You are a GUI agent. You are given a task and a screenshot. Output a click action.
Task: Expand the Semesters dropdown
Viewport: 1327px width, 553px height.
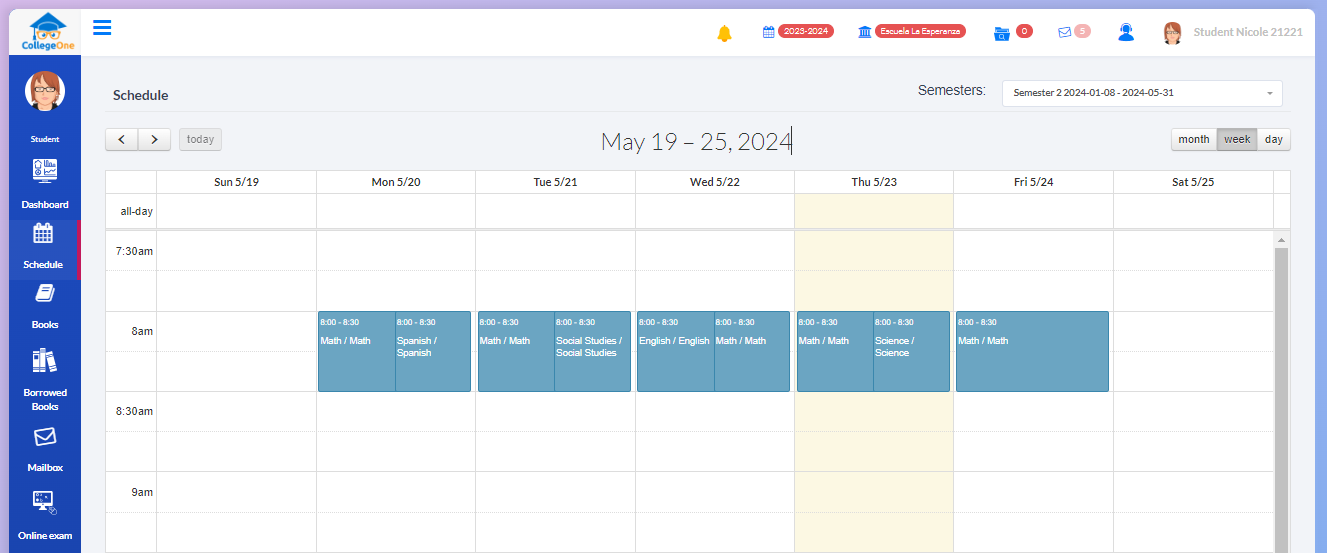[1142, 93]
